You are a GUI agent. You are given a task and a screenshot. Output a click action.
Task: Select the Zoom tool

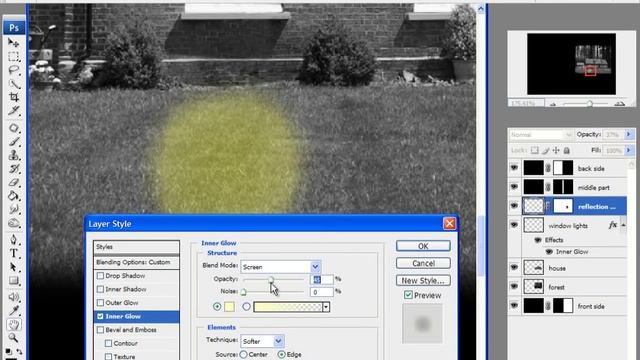[13, 338]
